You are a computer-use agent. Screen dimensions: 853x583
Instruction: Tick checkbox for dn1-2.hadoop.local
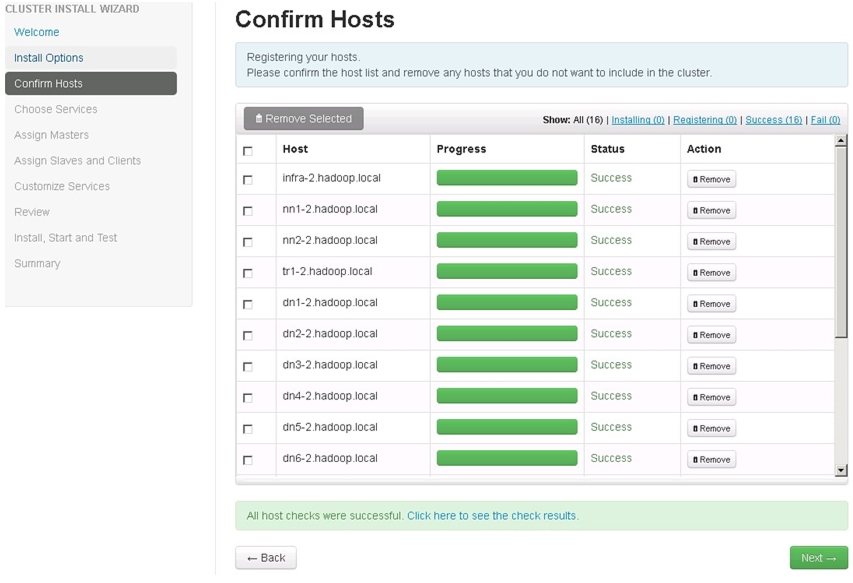click(248, 304)
